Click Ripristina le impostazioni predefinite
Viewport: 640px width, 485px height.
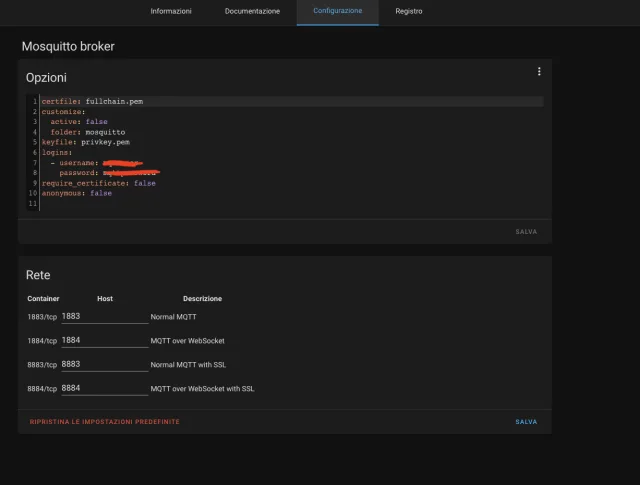click(x=104, y=422)
